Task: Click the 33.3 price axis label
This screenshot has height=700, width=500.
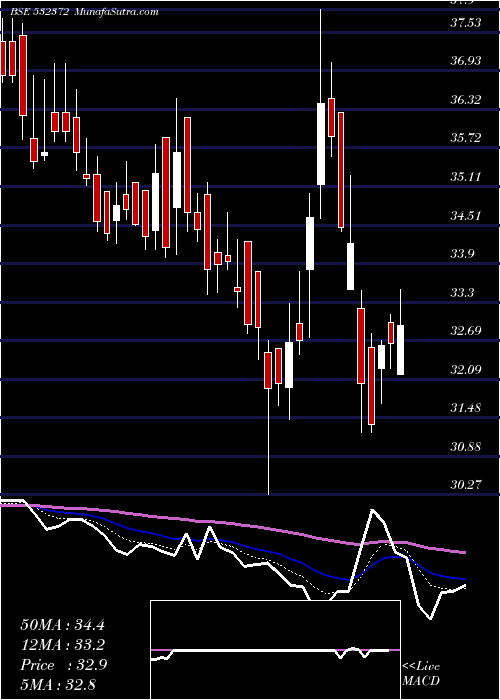Action: pos(463,292)
